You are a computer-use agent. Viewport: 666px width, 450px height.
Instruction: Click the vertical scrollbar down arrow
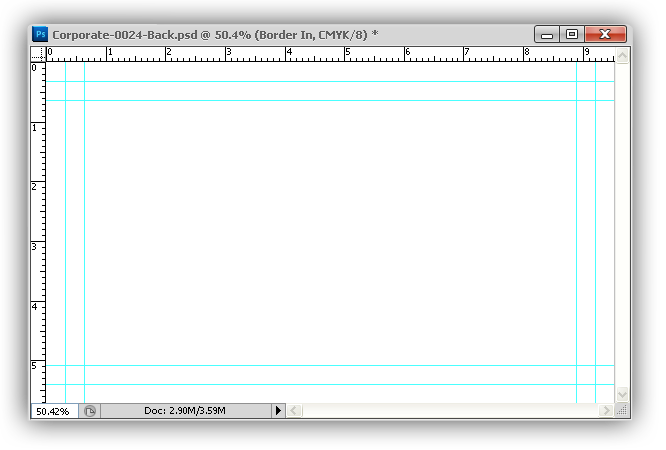point(623,395)
